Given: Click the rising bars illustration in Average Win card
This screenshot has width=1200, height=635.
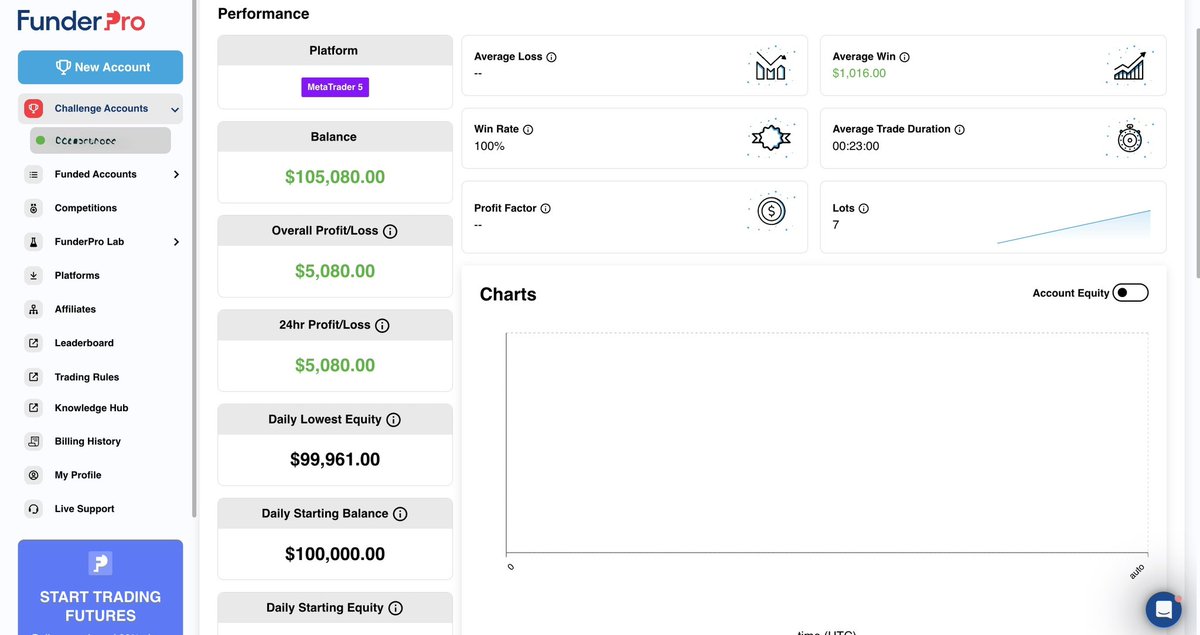Looking at the screenshot, I should click(x=1129, y=66).
